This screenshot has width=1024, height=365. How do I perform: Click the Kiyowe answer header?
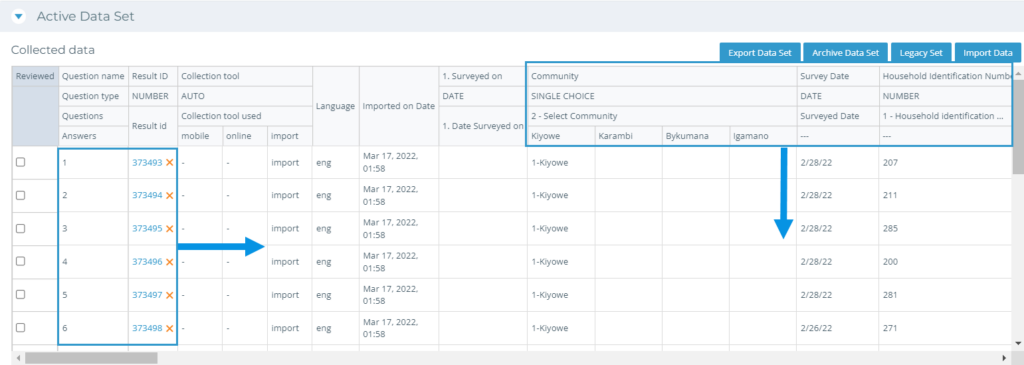[x=561, y=136]
